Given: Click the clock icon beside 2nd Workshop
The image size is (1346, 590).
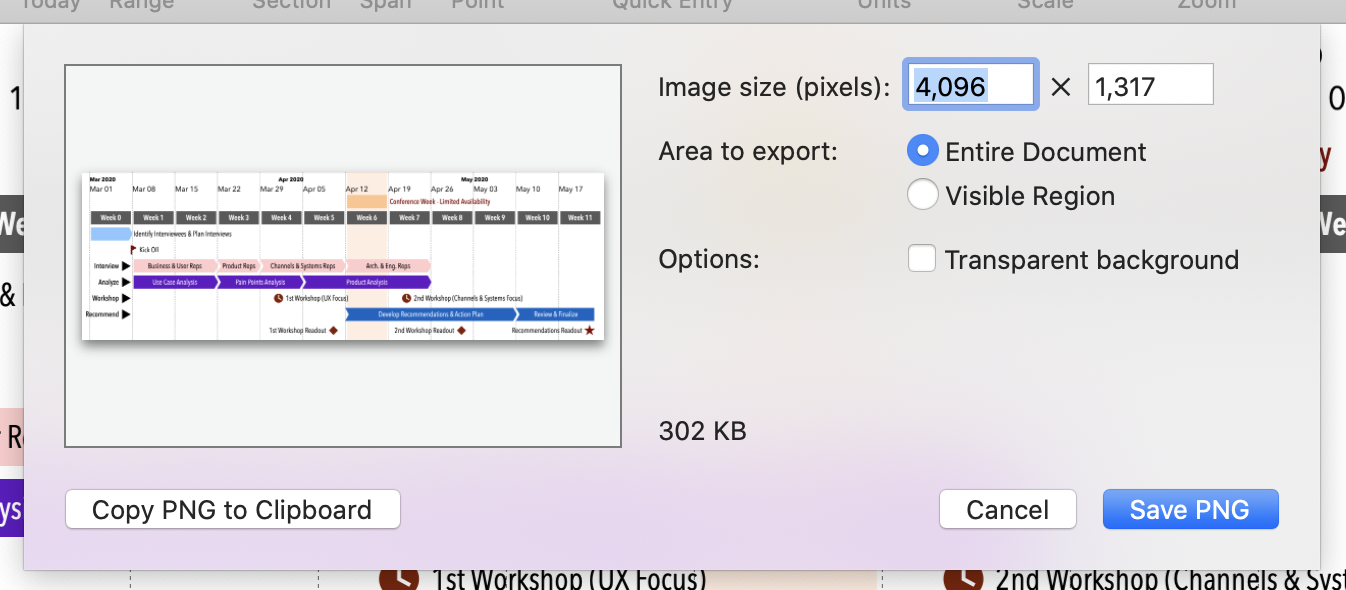Looking at the screenshot, I should click(963, 579).
